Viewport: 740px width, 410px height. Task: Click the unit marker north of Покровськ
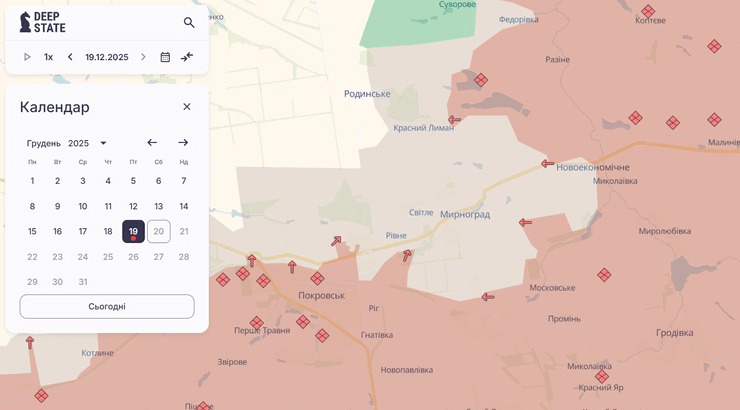(317, 278)
